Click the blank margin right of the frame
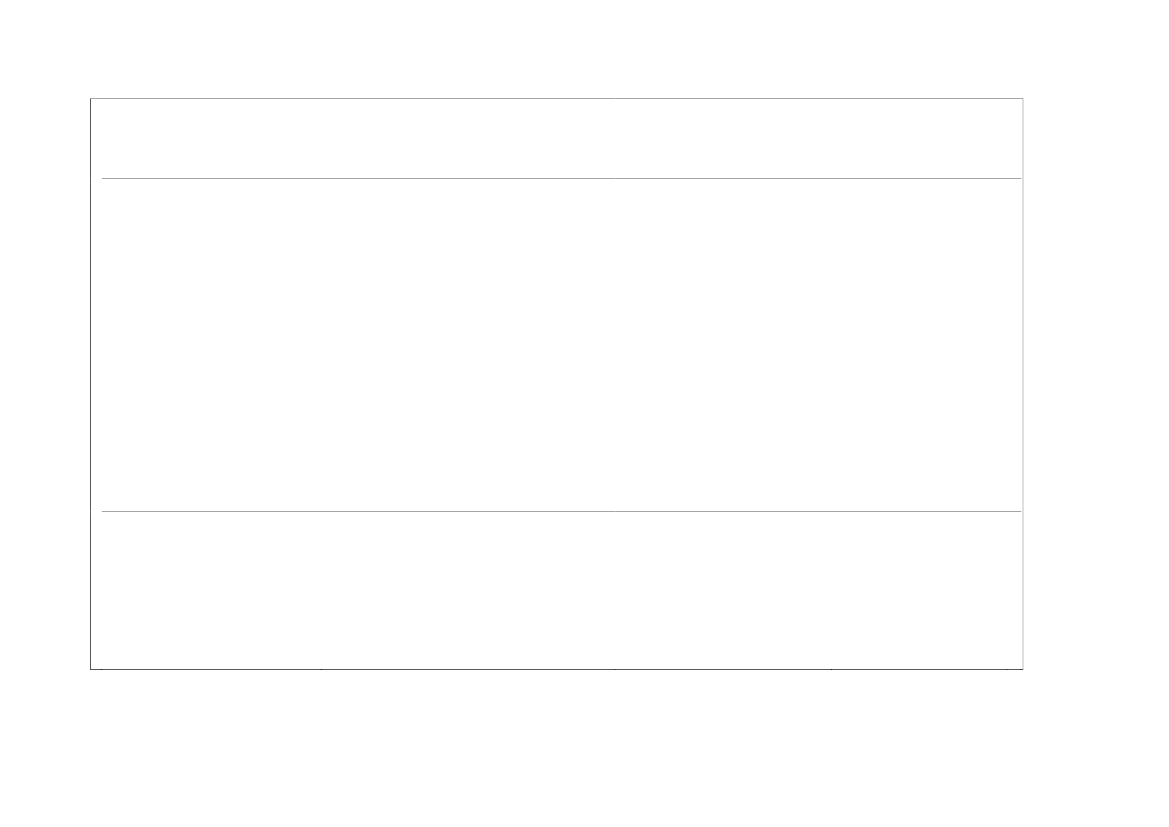The image size is (1169, 827). tap(1096, 383)
